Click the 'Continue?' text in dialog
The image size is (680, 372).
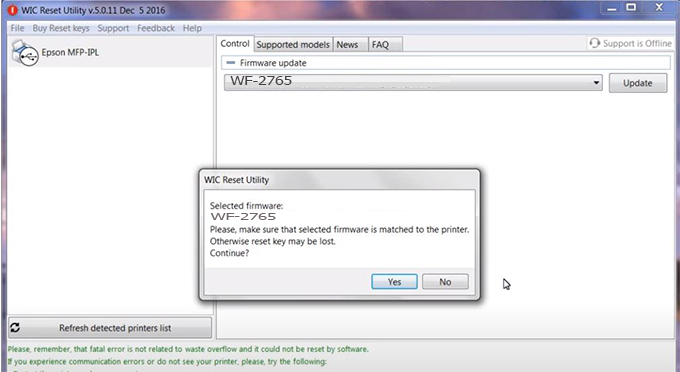pyautogui.click(x=229, y=253)
